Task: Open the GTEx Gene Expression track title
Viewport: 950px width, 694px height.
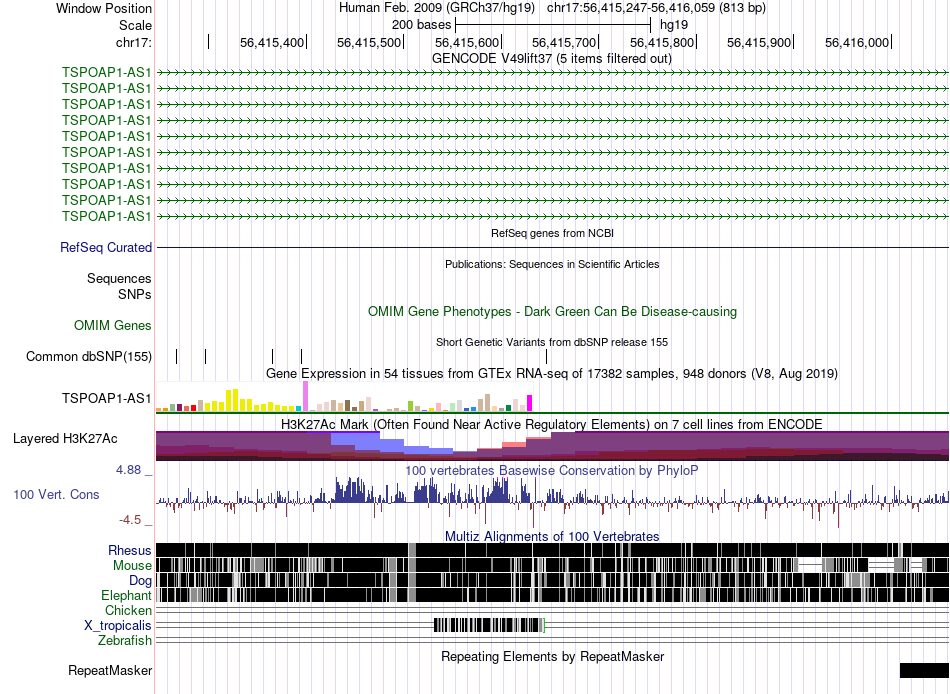Action: (x=552, y=373)
